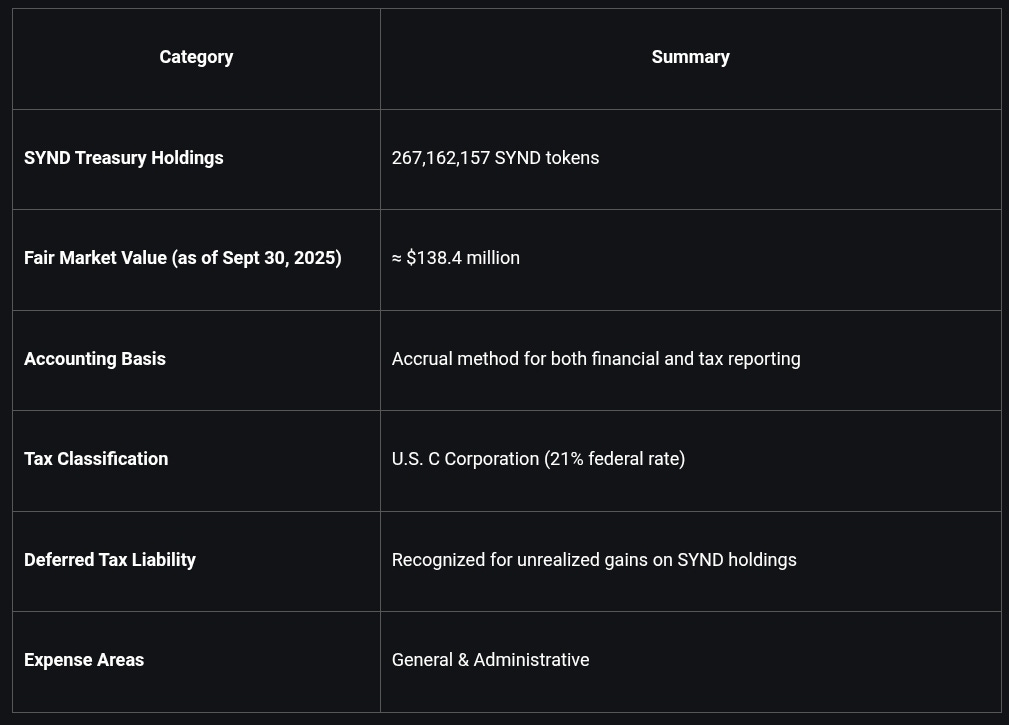Click the U.S. C Corporation text
Image resolution: width=1009 pixels, height=725 pixels.
(x=465, y=459)
